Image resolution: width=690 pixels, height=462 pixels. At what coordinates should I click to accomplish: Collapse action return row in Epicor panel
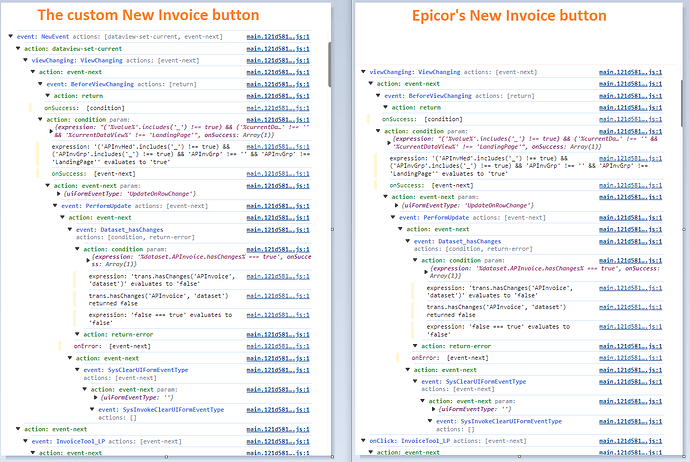(x=386, y=107)
